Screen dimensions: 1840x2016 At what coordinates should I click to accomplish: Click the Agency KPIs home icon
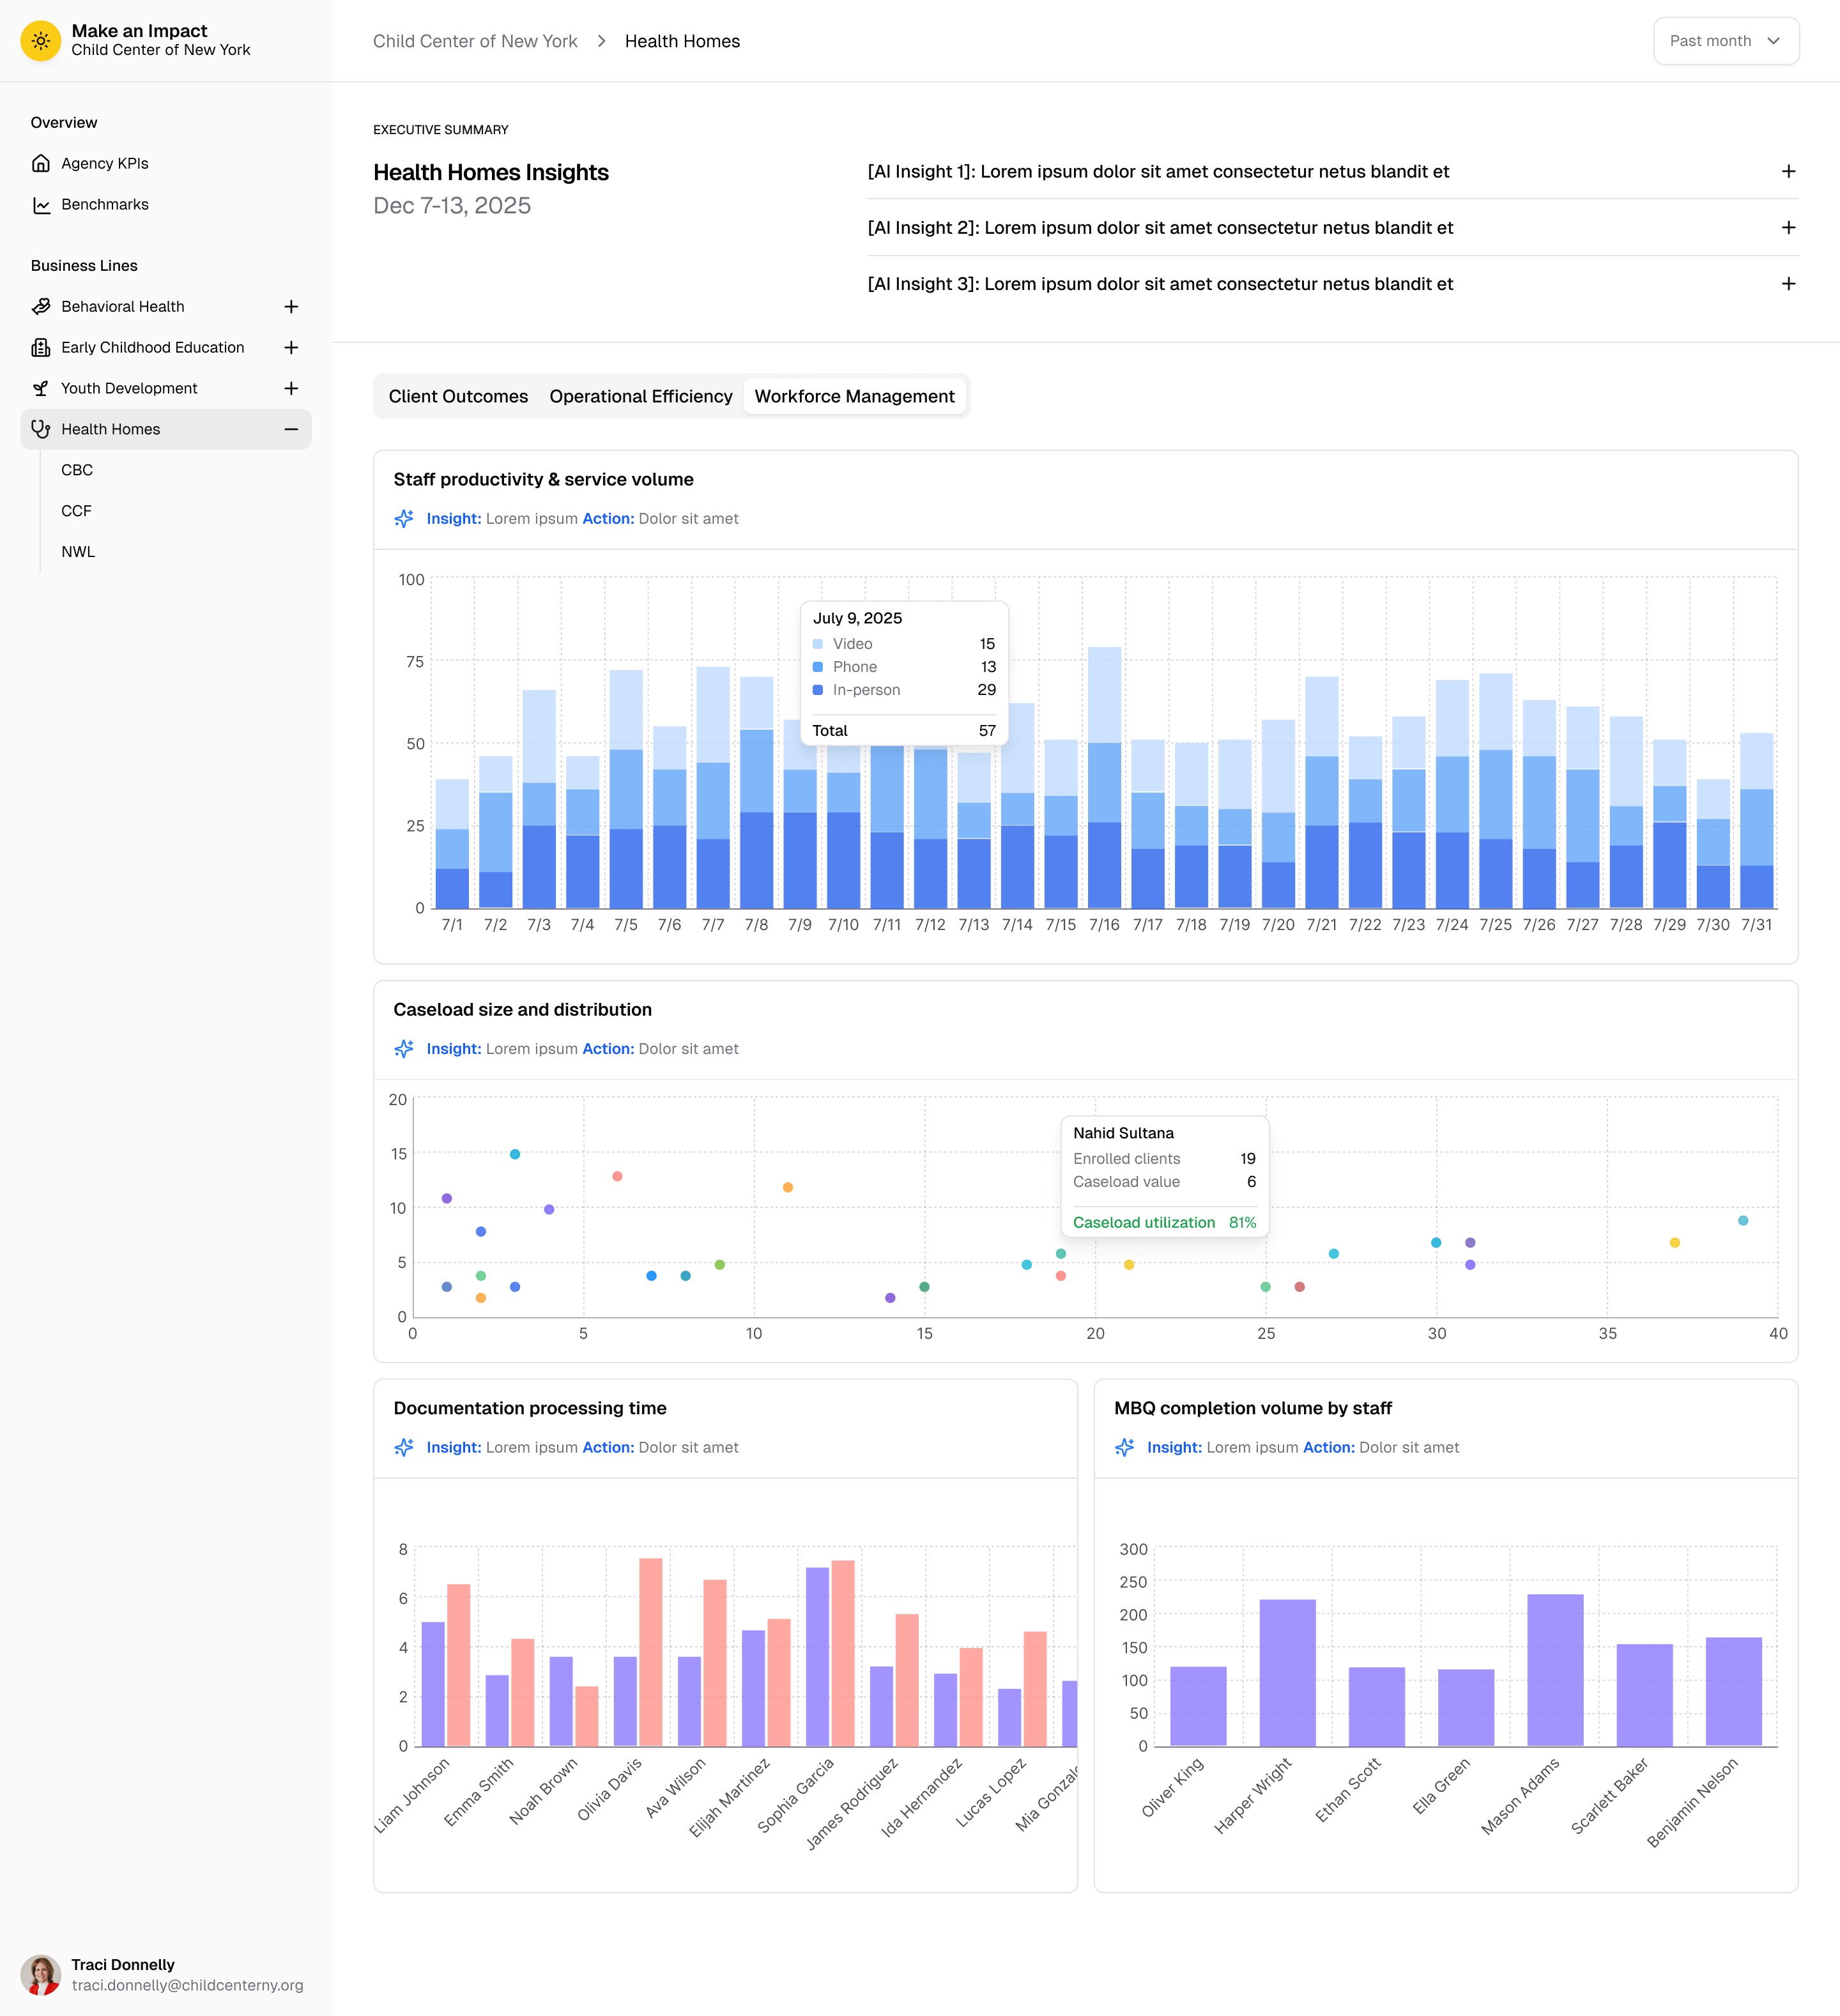(41, 163)
